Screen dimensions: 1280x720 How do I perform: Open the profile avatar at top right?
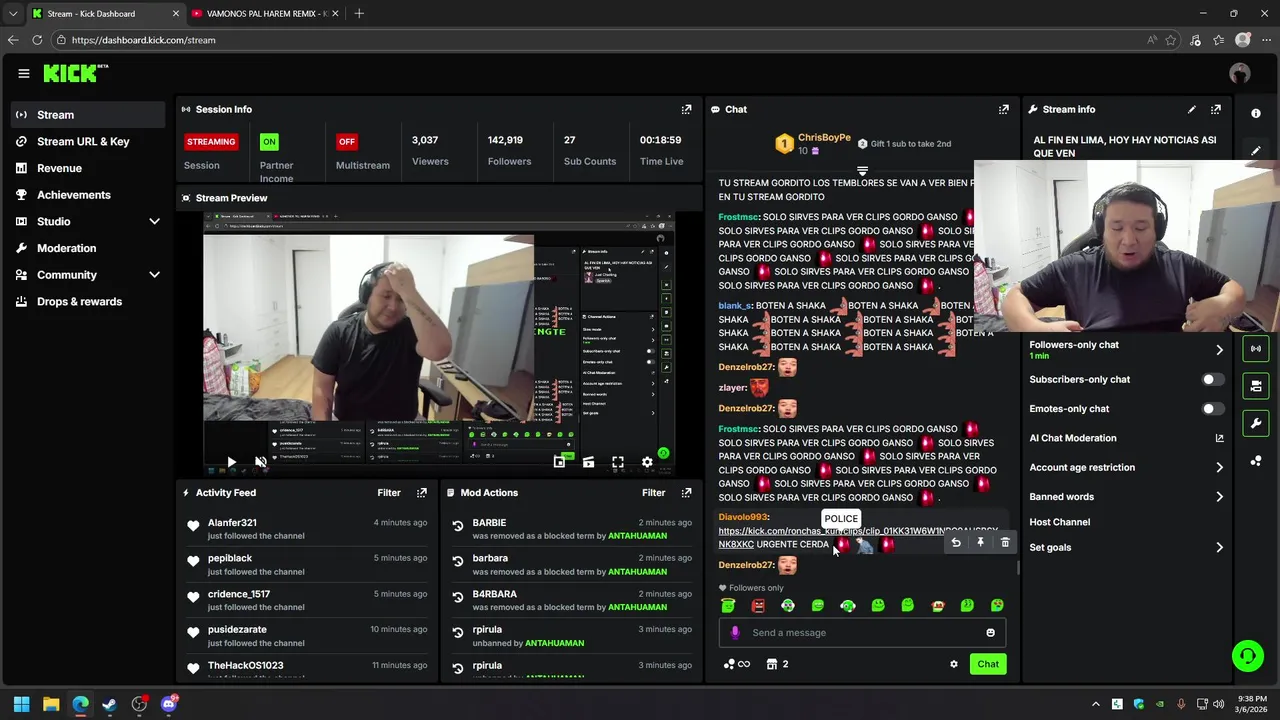[x=1240, y=73]
